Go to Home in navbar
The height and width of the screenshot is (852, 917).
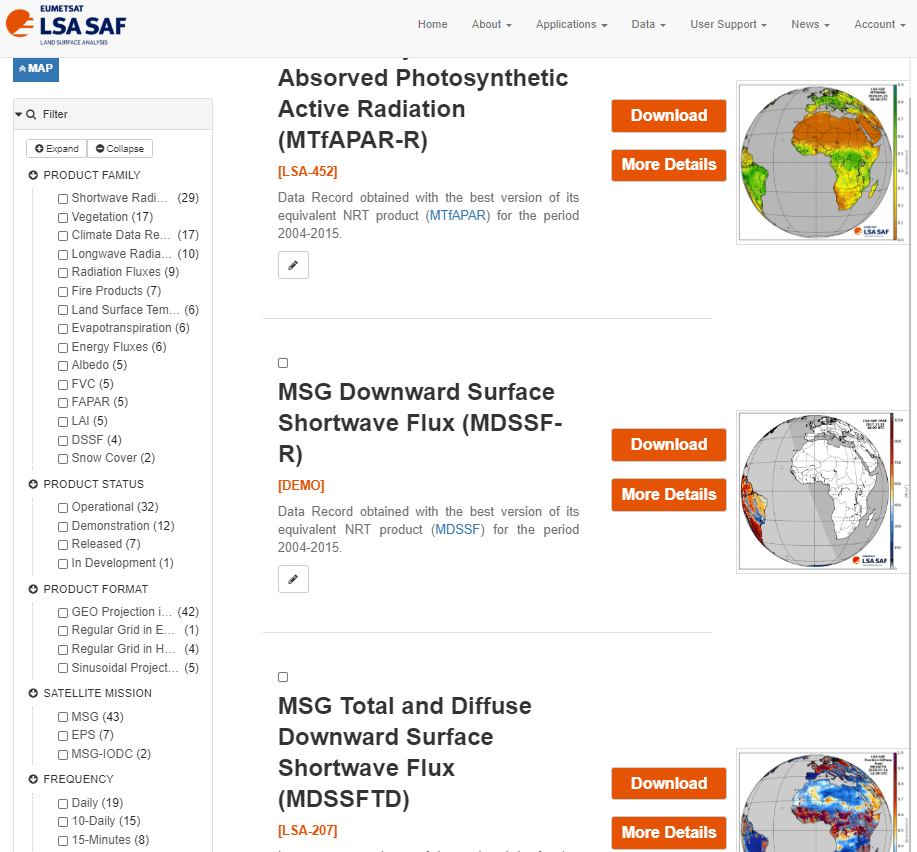[x=432, y=25]
